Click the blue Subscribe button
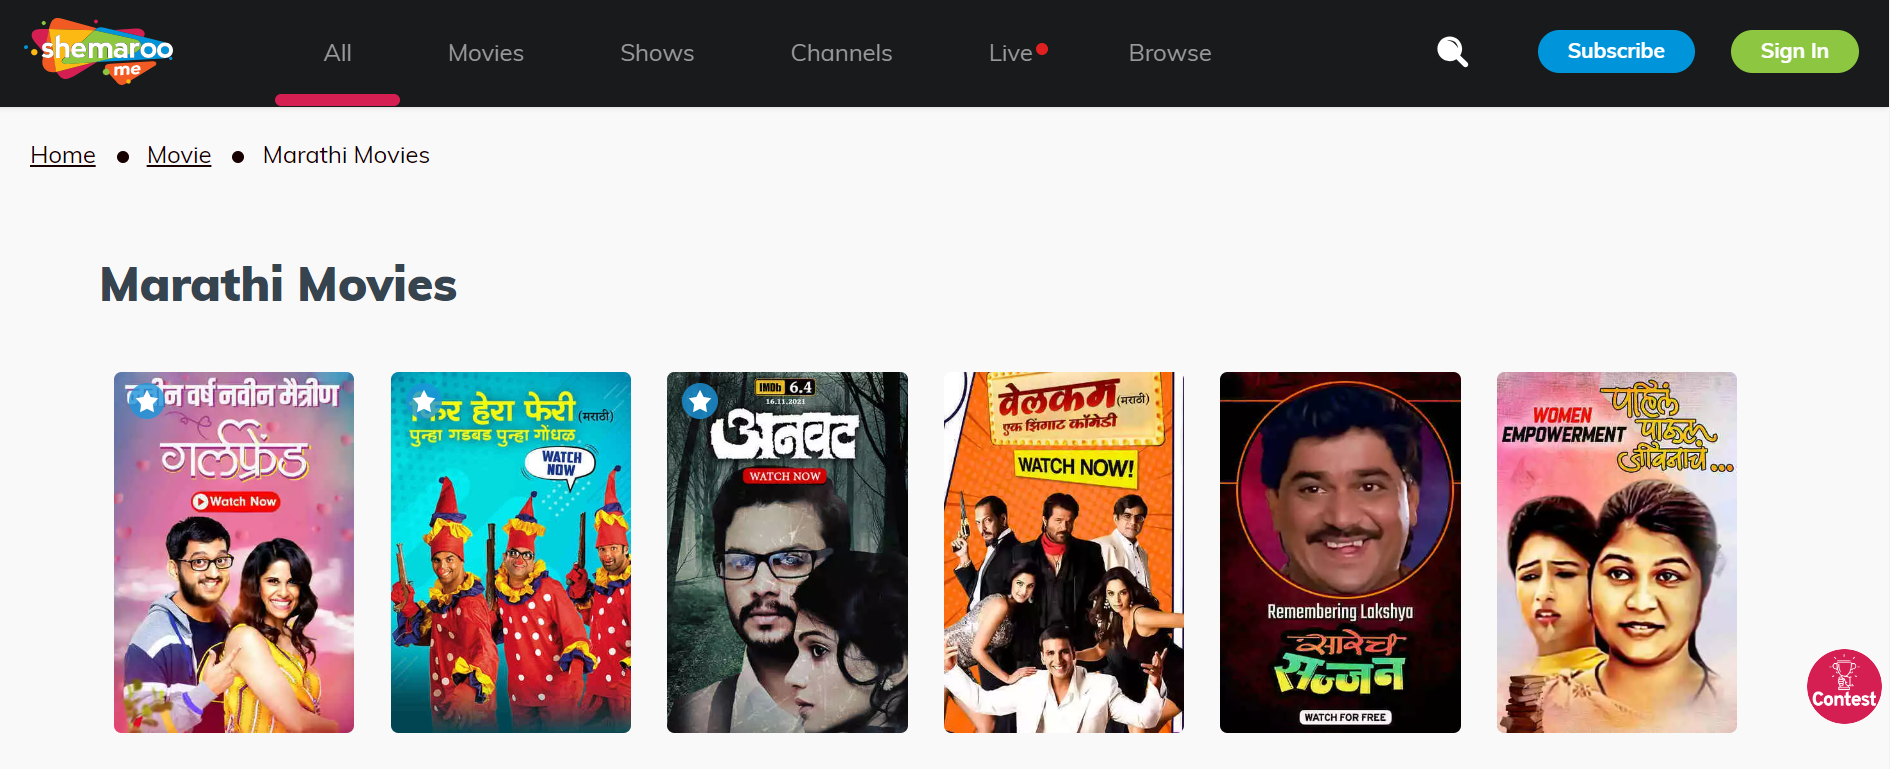The width and height of the screenshot is (1890, 769). tap(1616, 51)
